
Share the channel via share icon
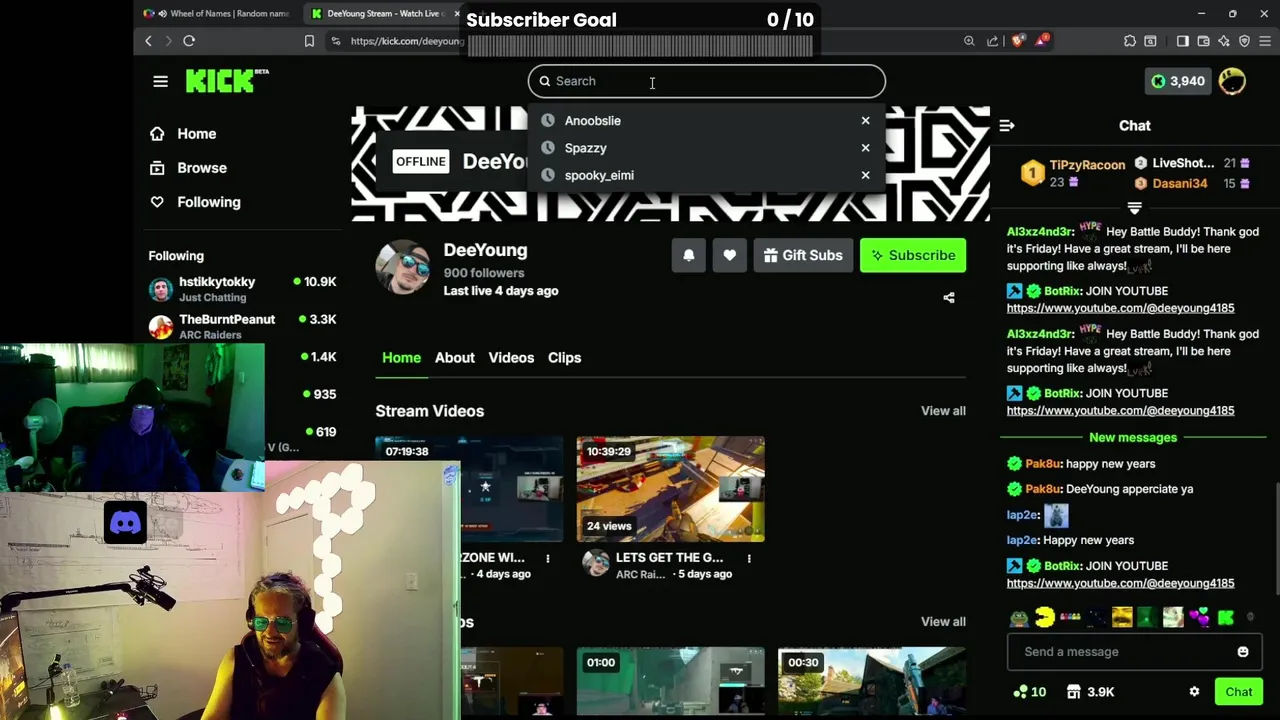click(x=949, y=298)
